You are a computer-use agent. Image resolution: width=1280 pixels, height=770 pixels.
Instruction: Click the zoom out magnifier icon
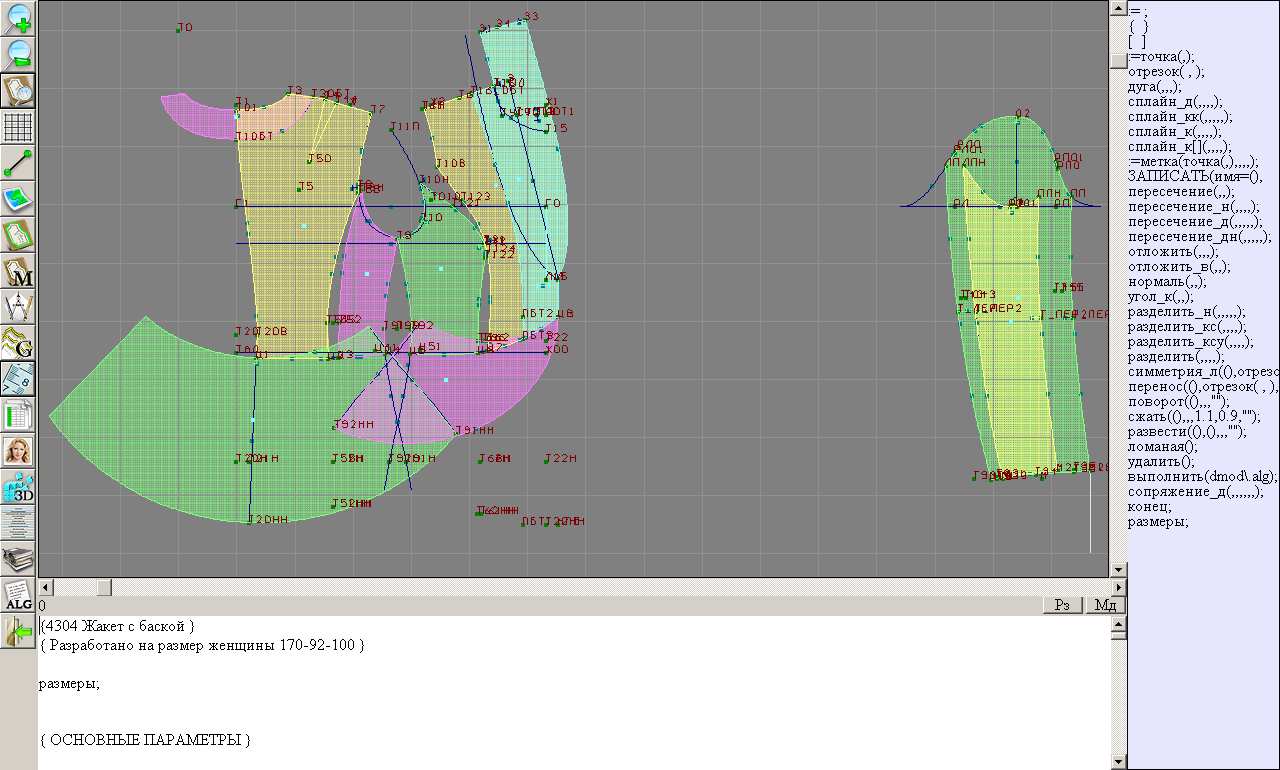[x=18, y=53]
